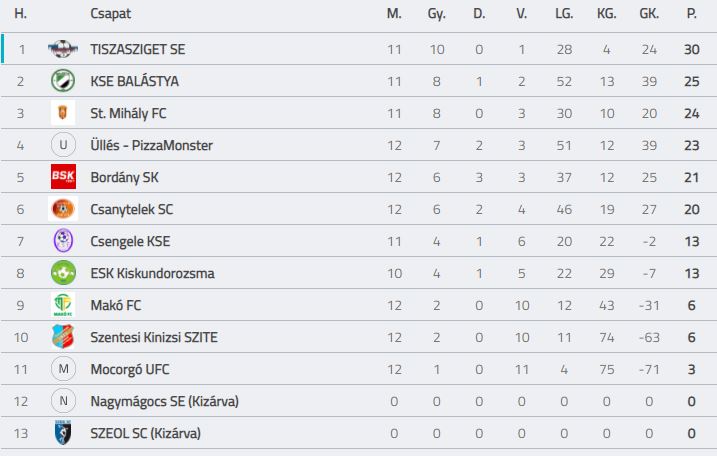Click the KSE BALÁSTYA green crest icon

pos(63,81)
